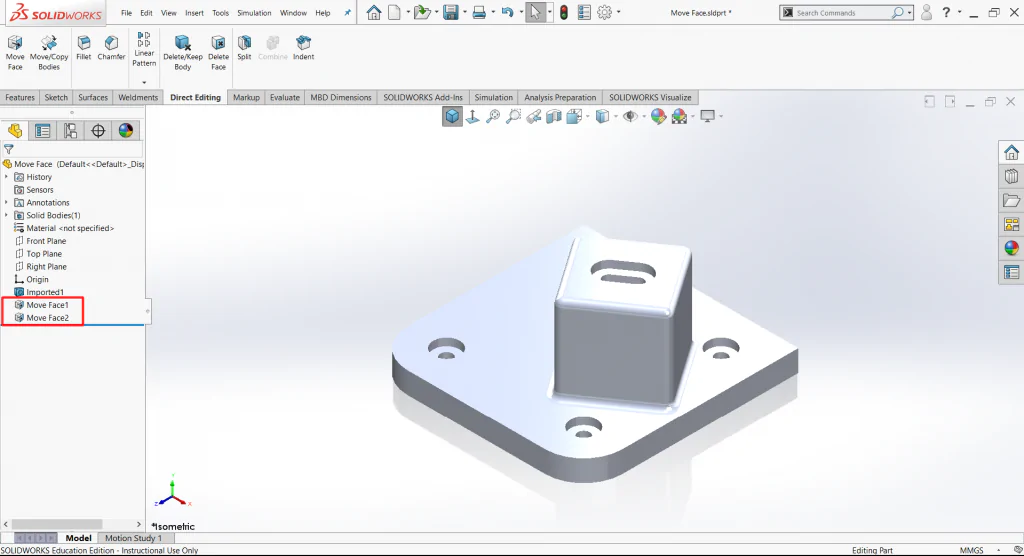This screenshot has height=556, width=1024.
Task: Create a new document
Action: click(394, 12)
